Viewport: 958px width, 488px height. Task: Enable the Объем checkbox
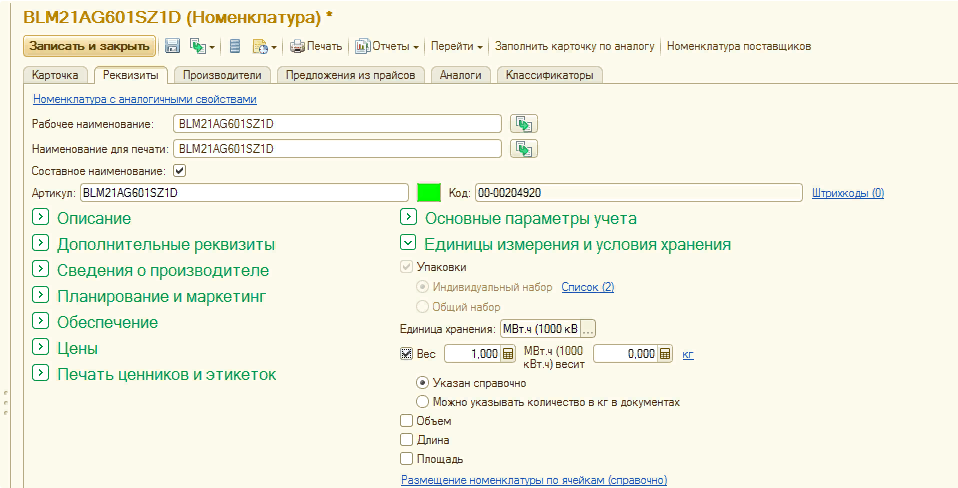(x=407, y=421)
